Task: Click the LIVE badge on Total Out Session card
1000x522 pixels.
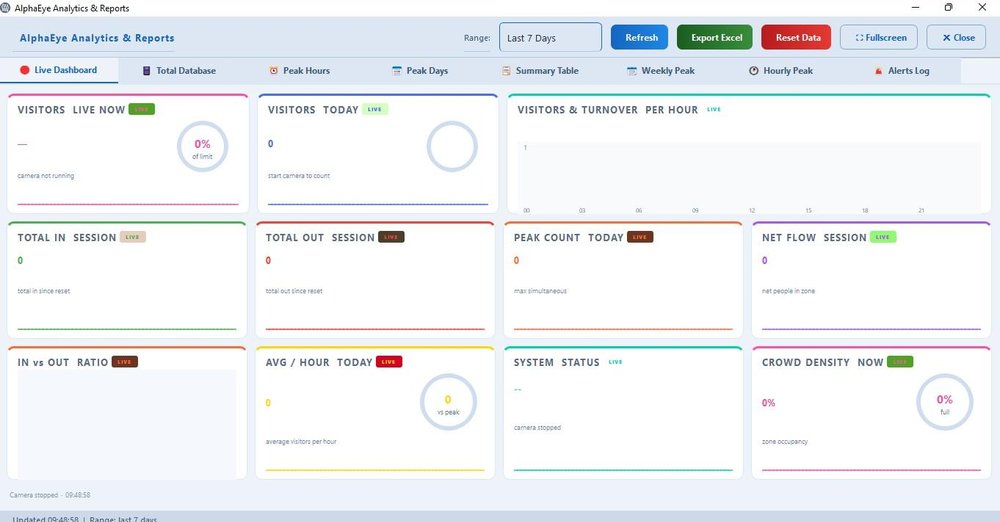Action: click(x=391, y=237)
